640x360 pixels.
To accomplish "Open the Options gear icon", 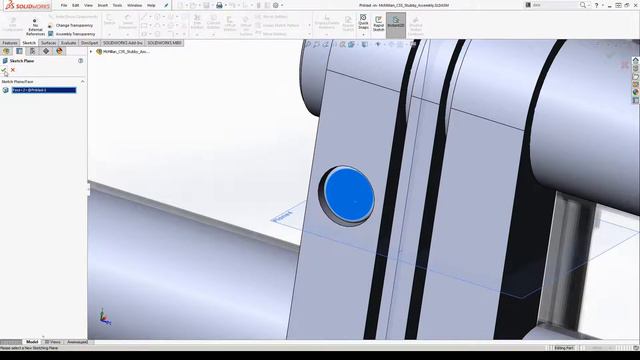I will pos(276,5).
